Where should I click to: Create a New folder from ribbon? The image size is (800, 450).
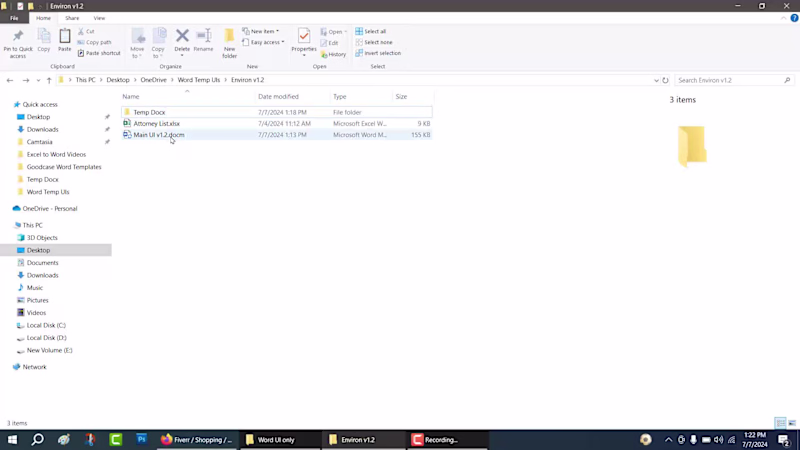coord(230,43)
